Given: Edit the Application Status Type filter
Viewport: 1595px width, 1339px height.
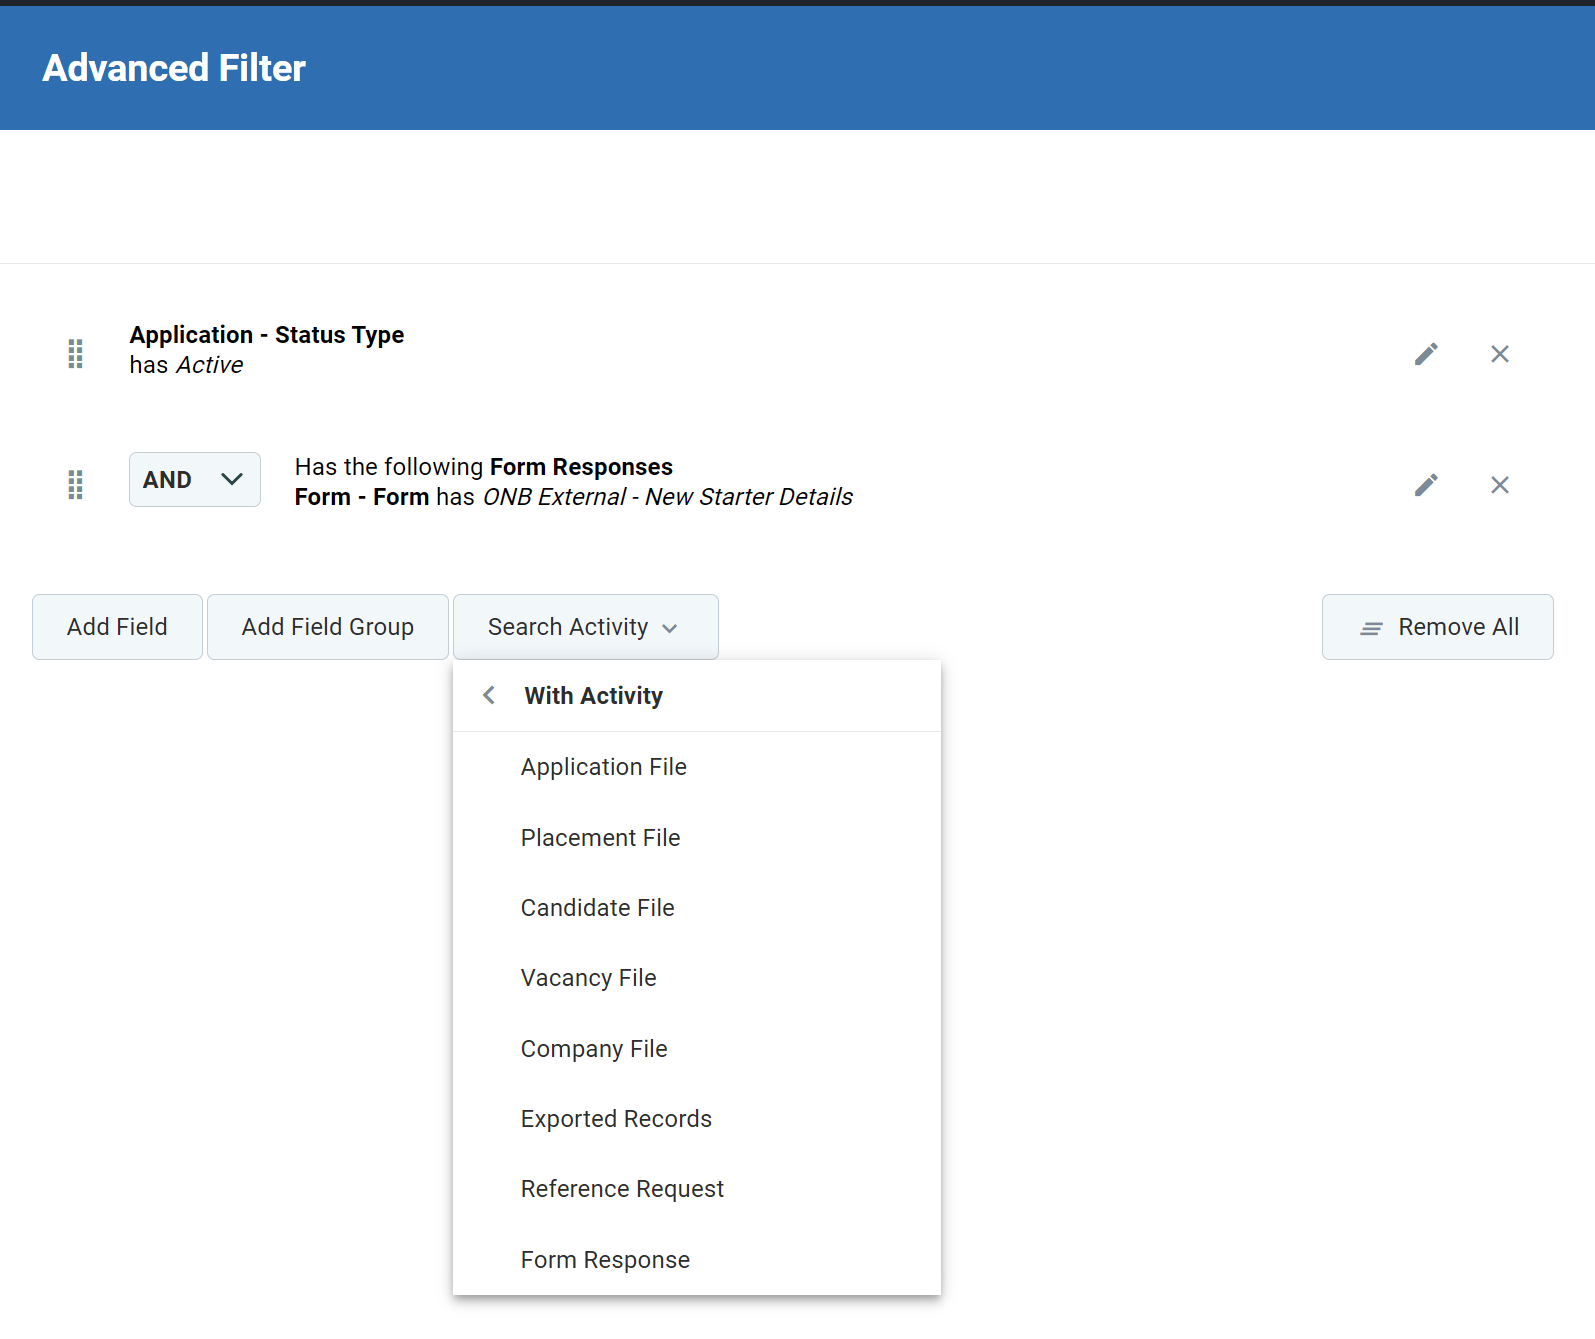Looking at the screenshot, I should (x=1426, y=354).
